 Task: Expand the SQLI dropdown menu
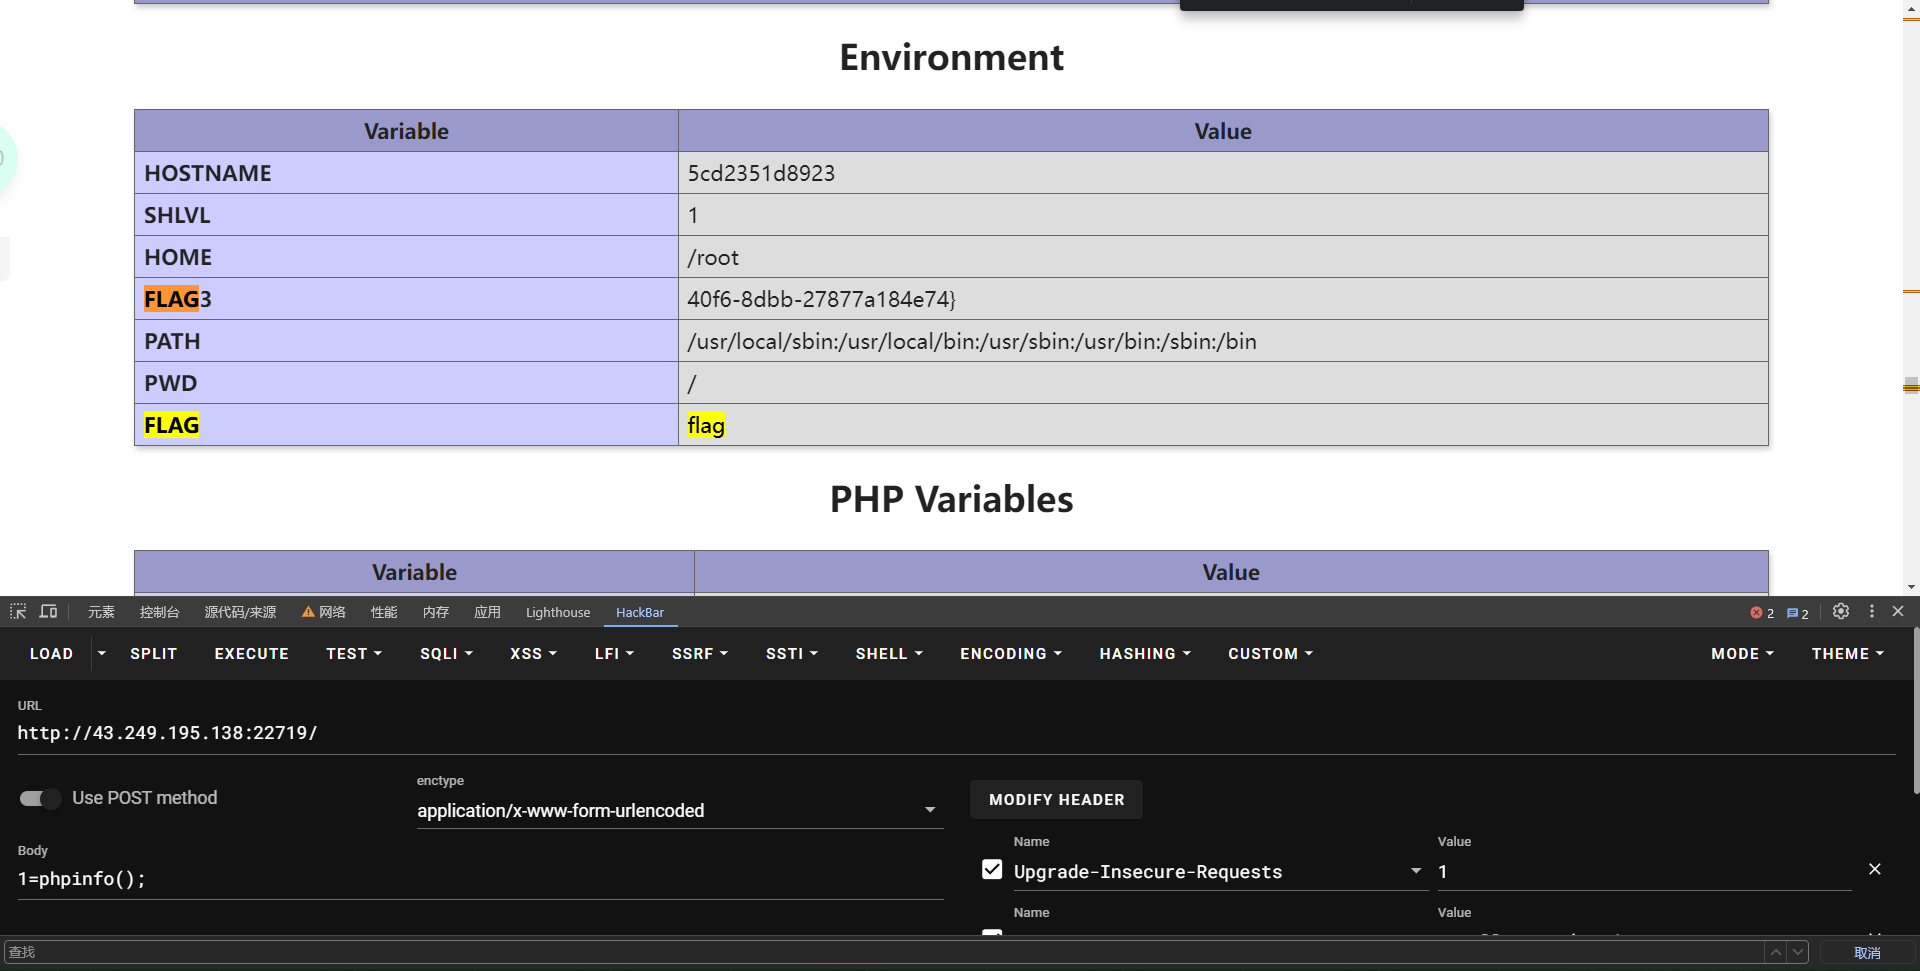click(x=446, y=653)
